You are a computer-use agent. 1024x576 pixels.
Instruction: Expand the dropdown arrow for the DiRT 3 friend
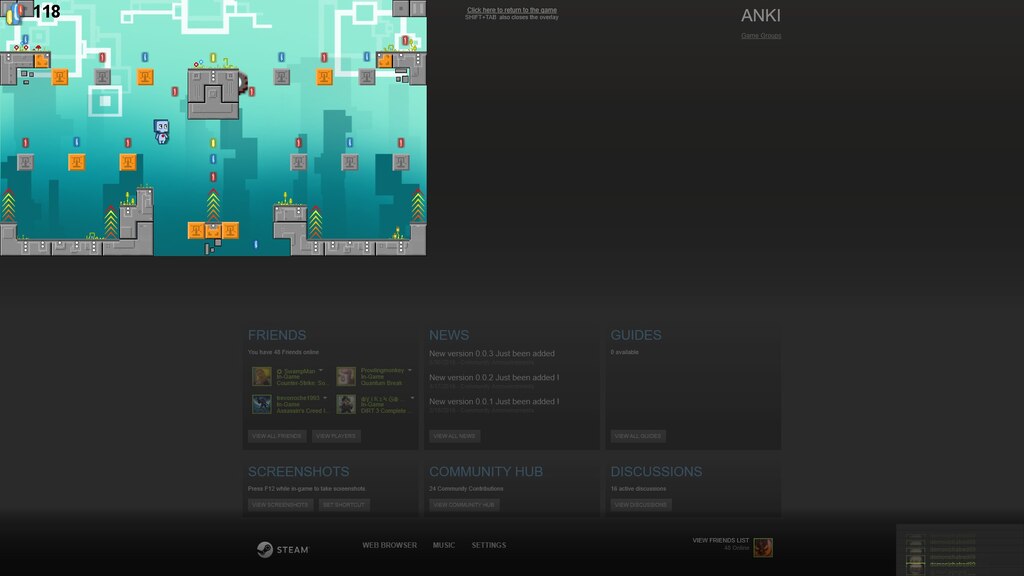[x=410, y=398]
